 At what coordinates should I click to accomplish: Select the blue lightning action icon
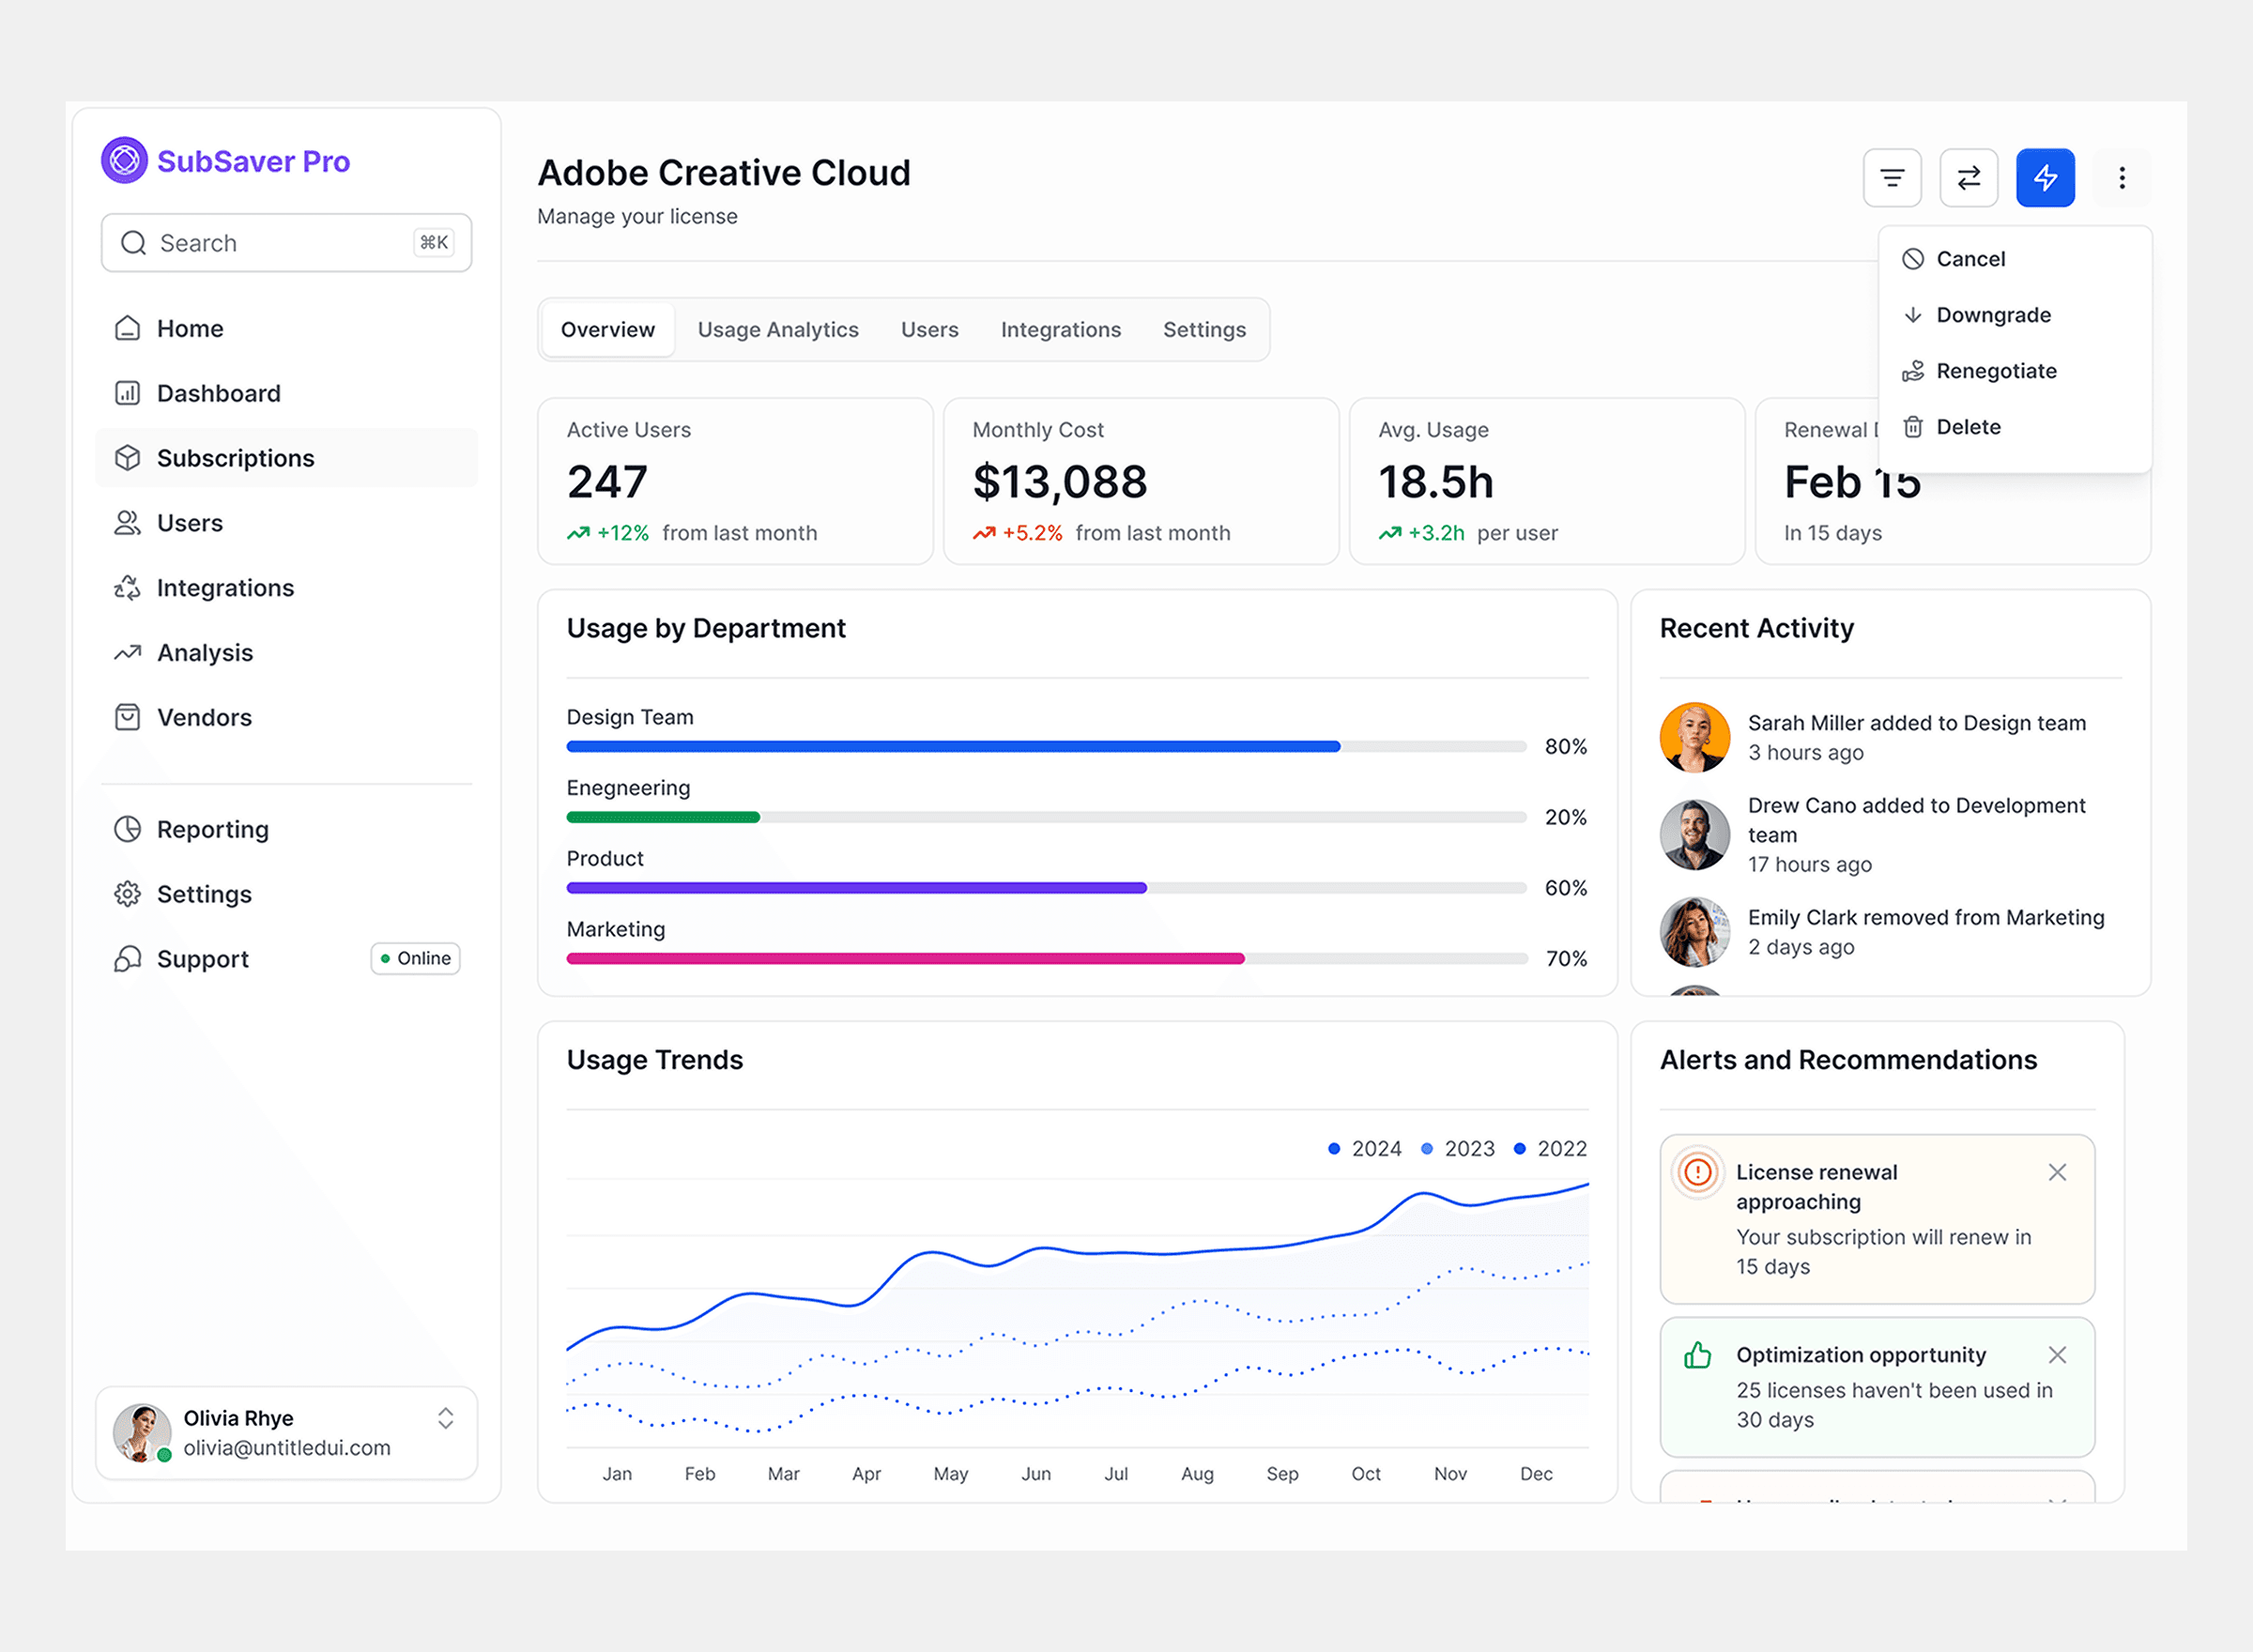point(2045,178)
